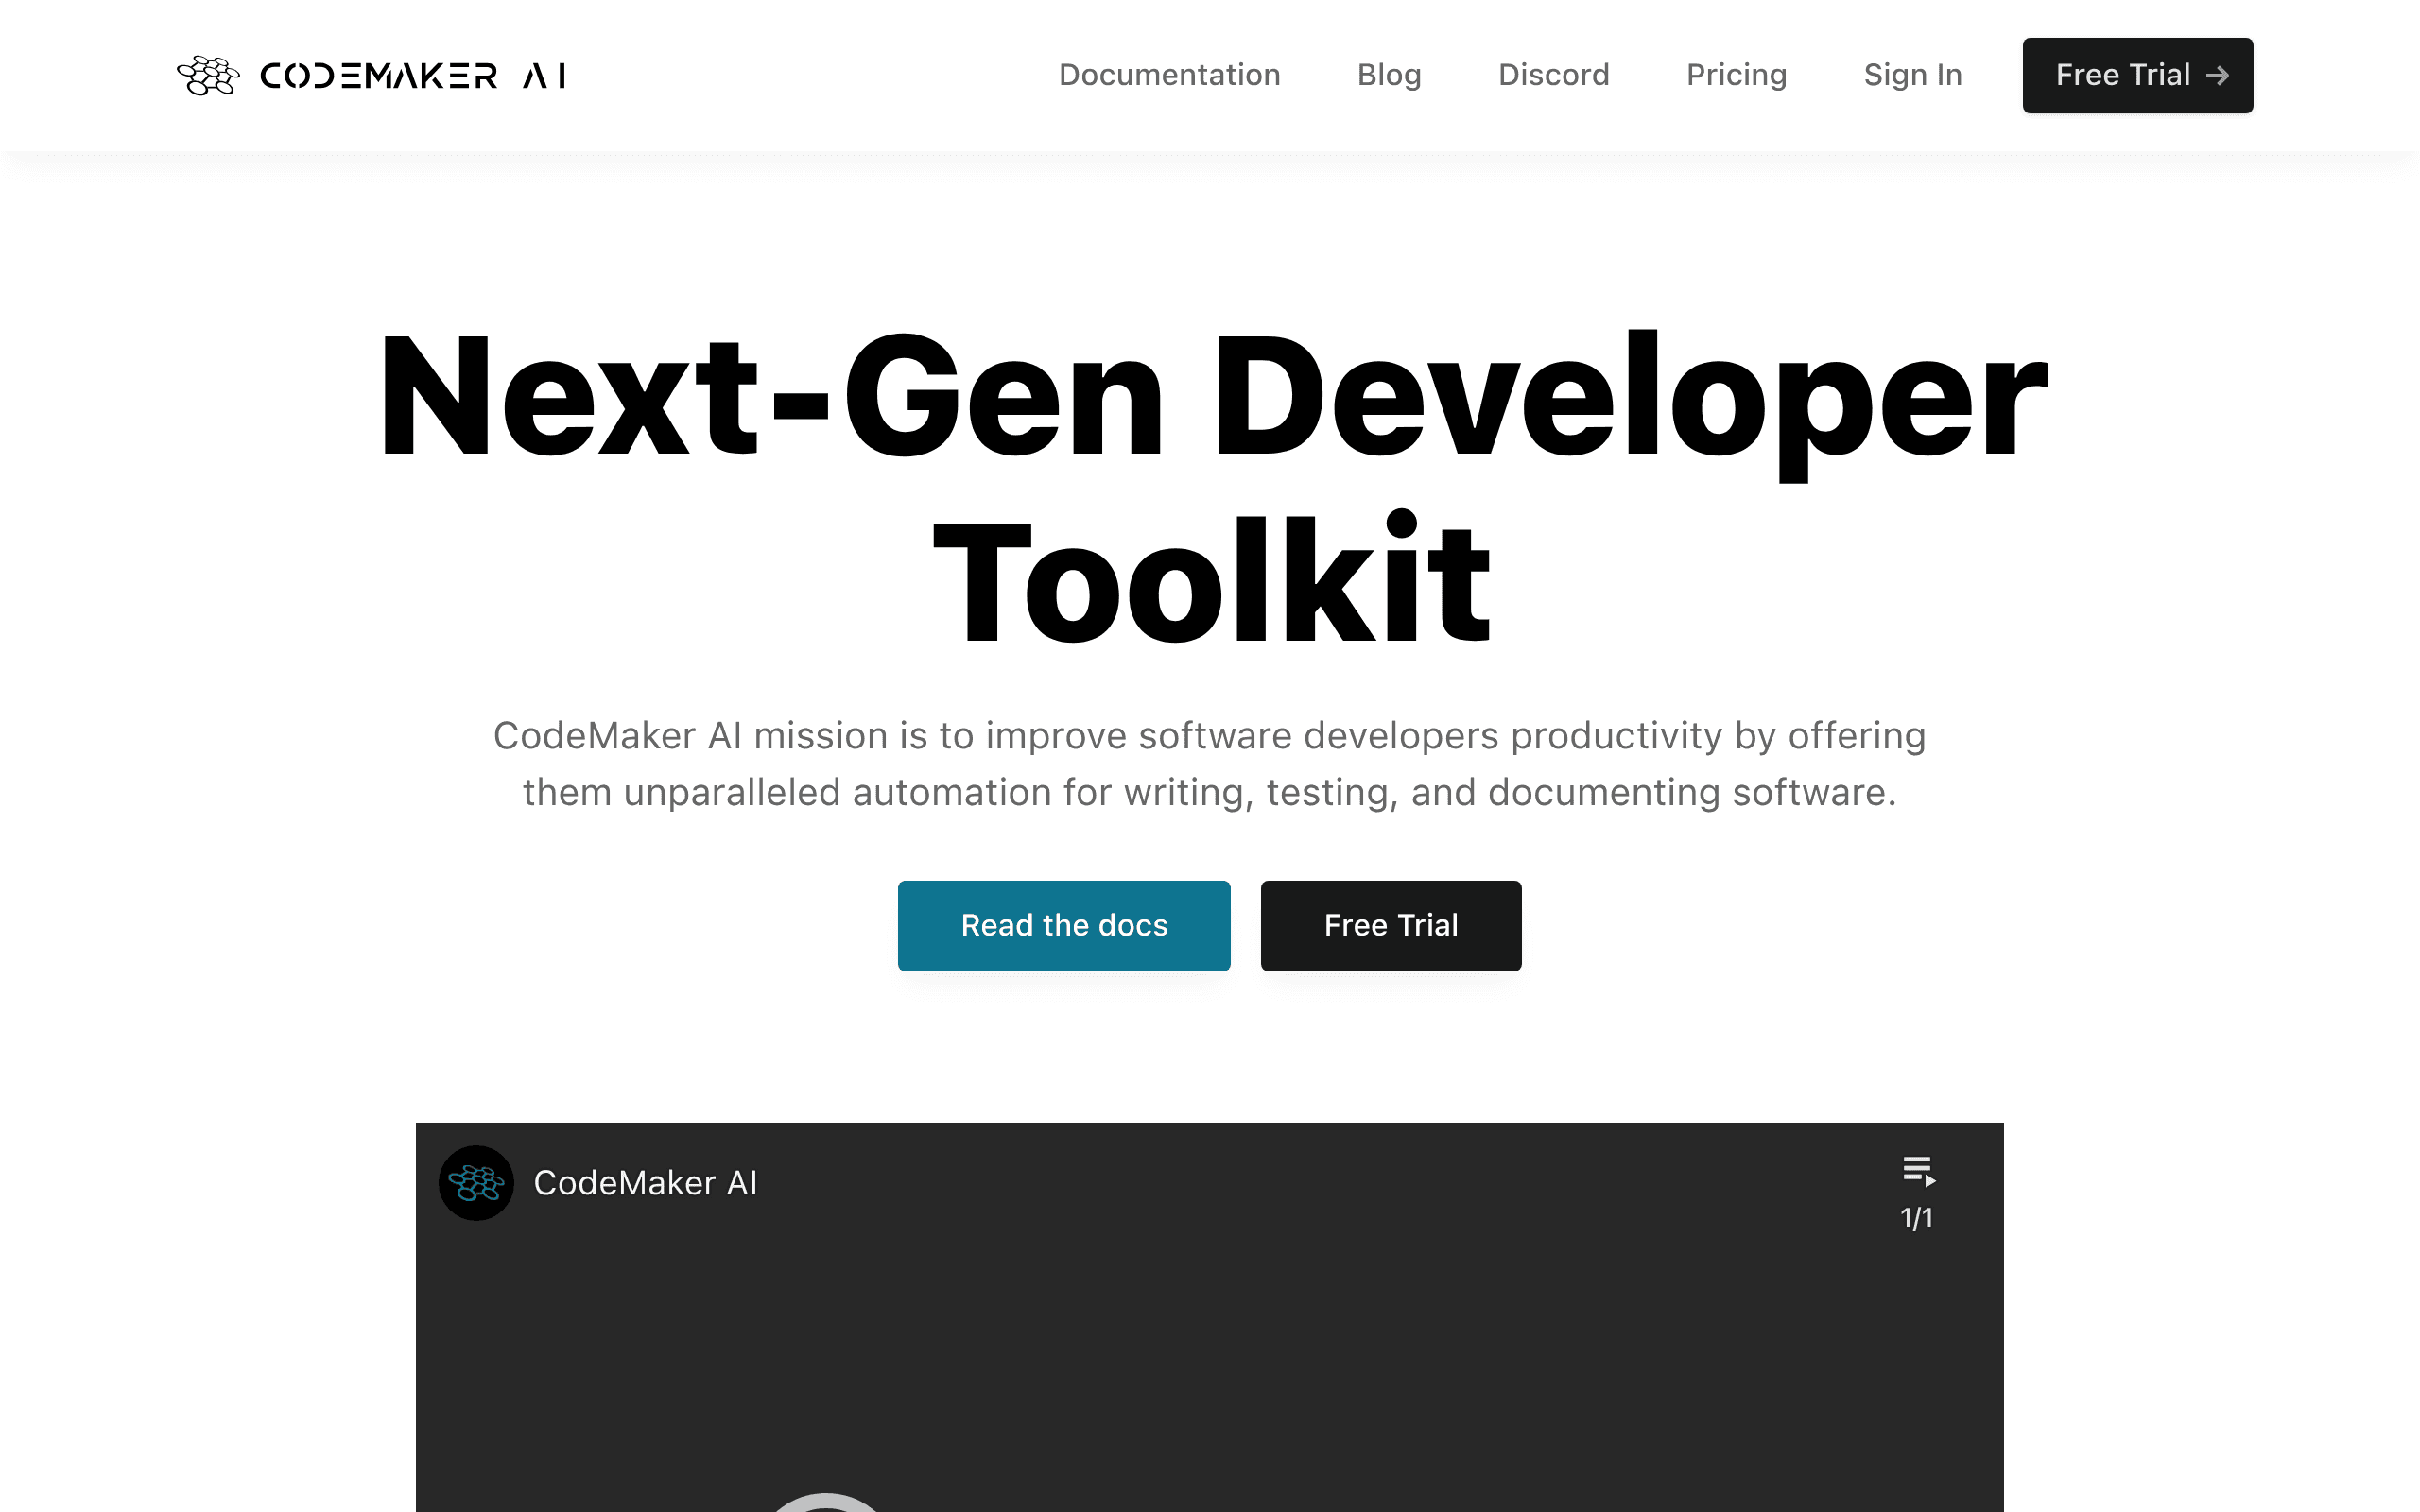This screenshot has width=2420, height=1512.
Task: Open the CodeMaker AI video title
Action: point(645,1182)
